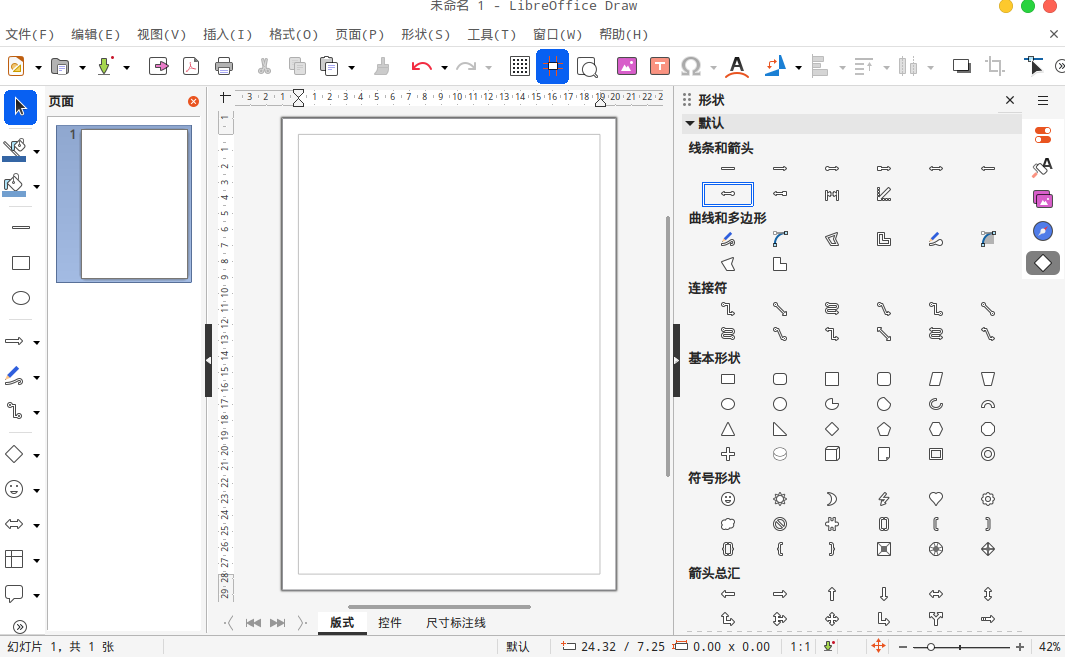Pick the Rectangle drawing tool
The width and height of the screenshot is (1065, 657).
(x=20, y=263)
